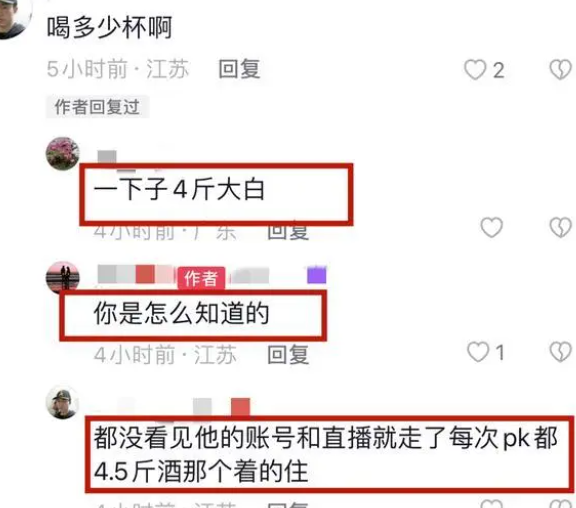Reply to the bottom 4.5斤酒 comment
The height and width of the screenshot is (508, 576).
click(x=288, y=505)
